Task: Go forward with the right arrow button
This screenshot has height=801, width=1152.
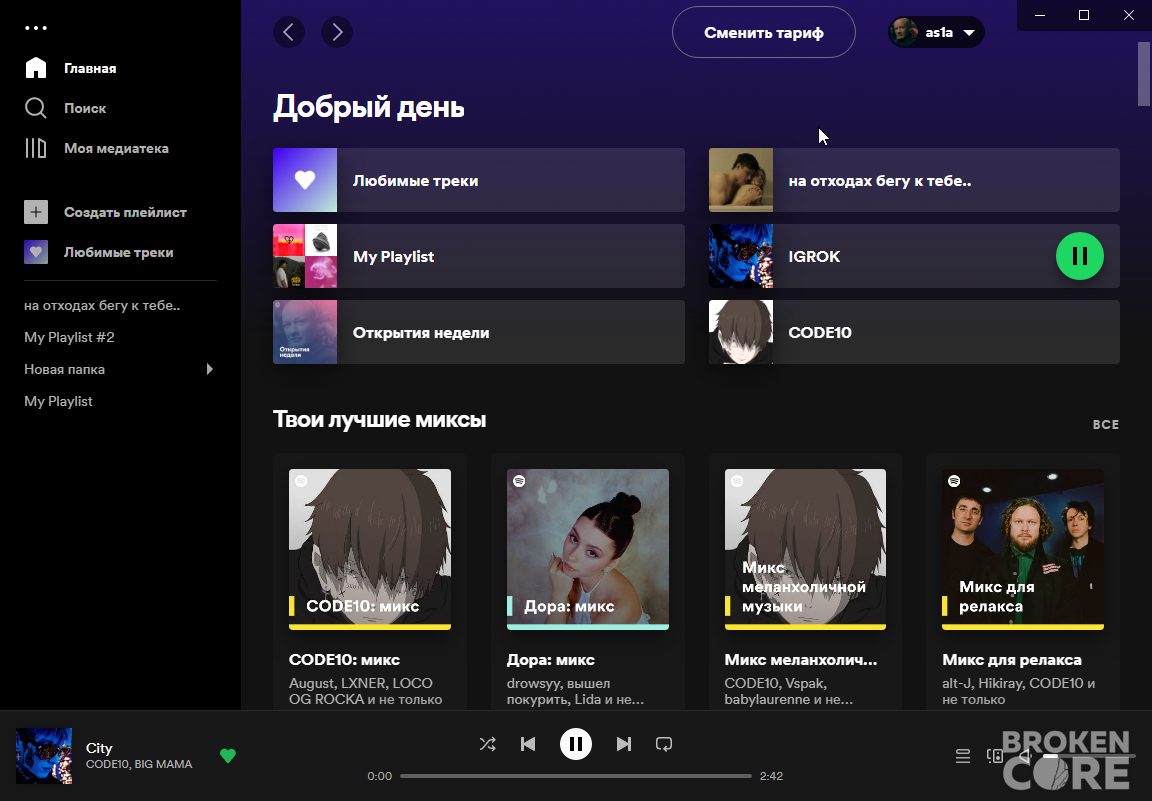Action: 337,32
